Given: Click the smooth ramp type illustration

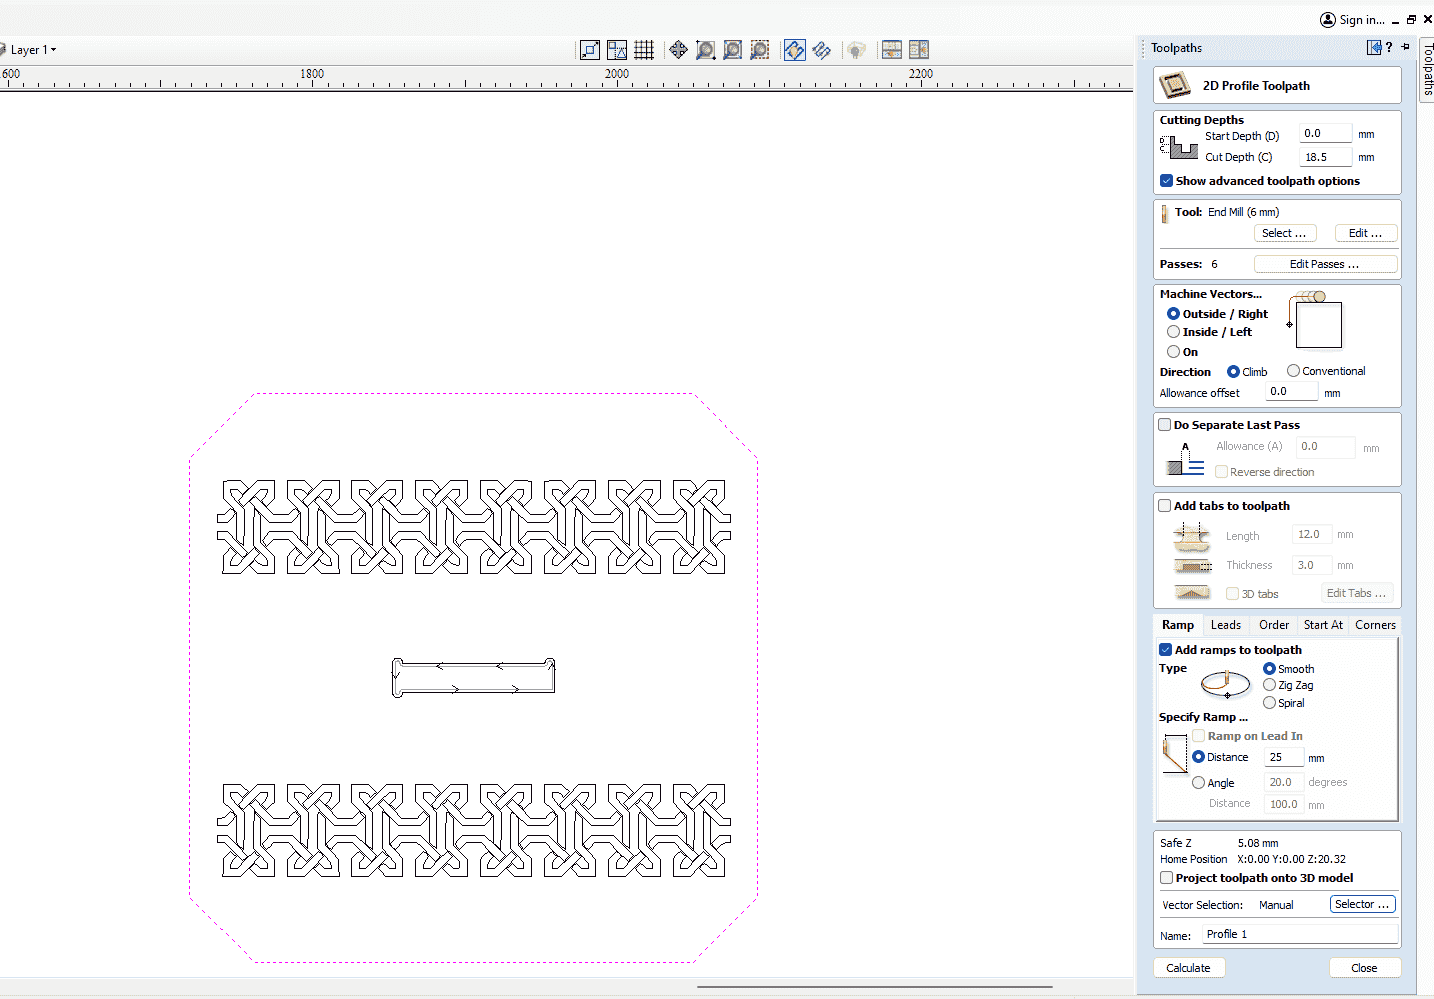Looking at the screenshot, I should (x=1225, y=684).
